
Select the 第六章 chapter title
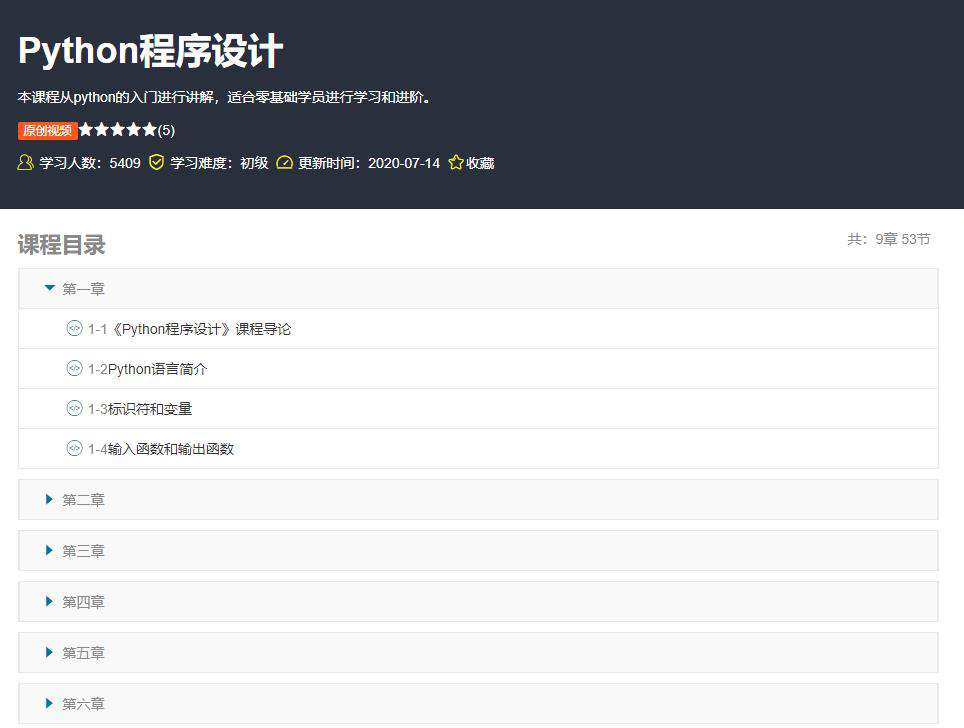[83, 704]
